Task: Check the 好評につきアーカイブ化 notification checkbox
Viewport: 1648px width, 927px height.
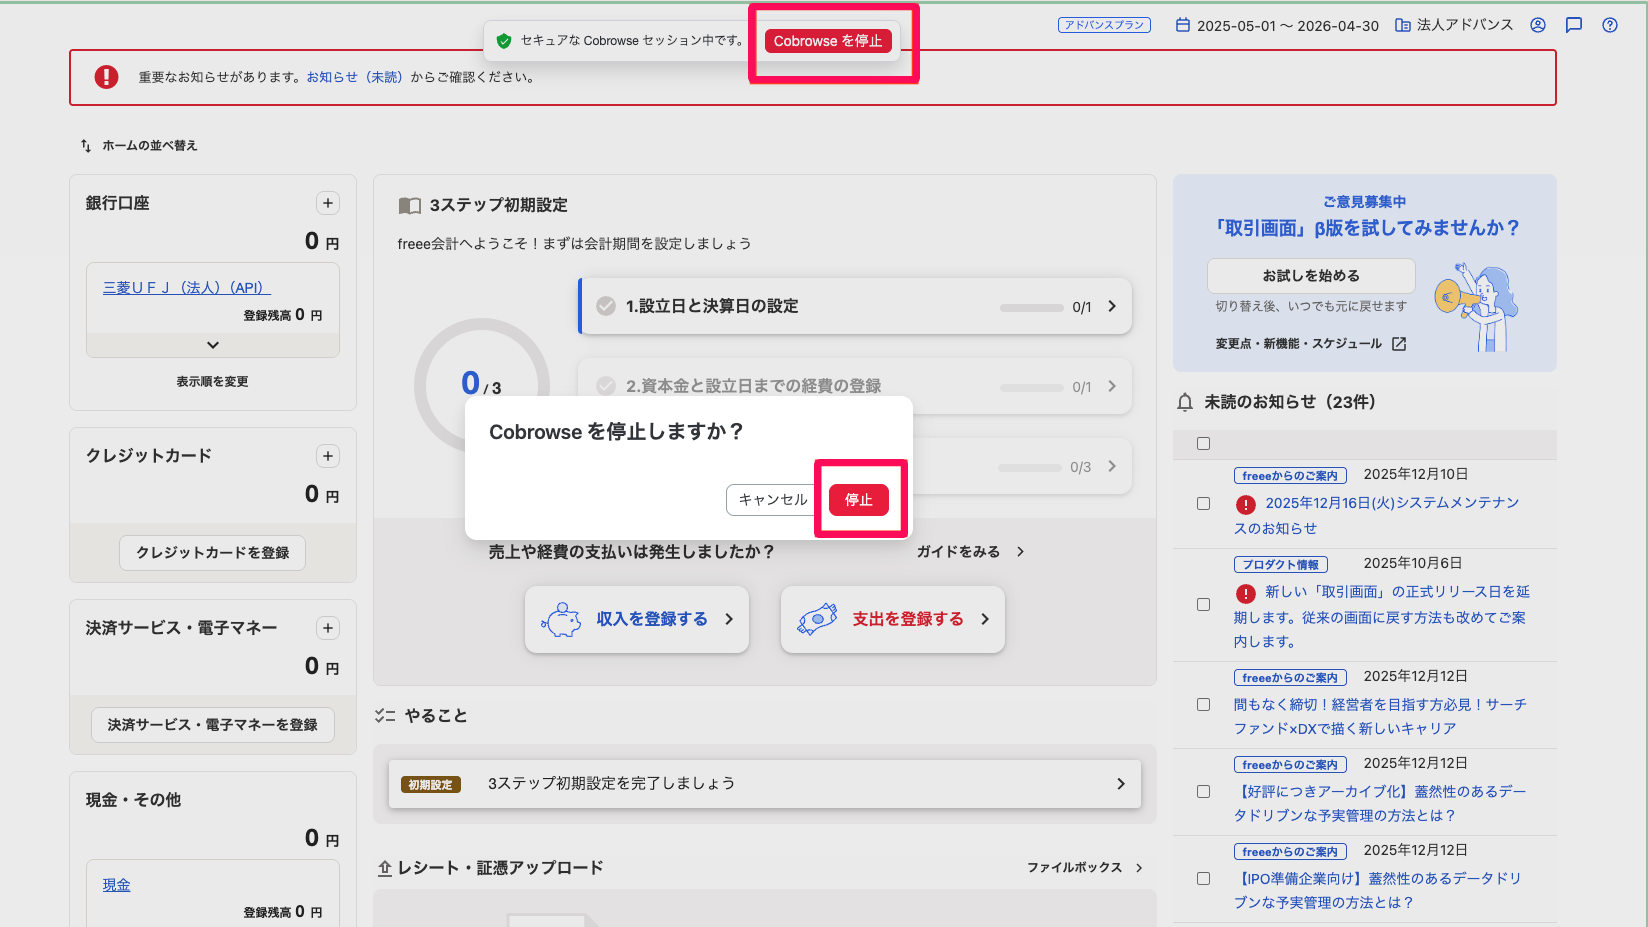Action: [1204, 792]
